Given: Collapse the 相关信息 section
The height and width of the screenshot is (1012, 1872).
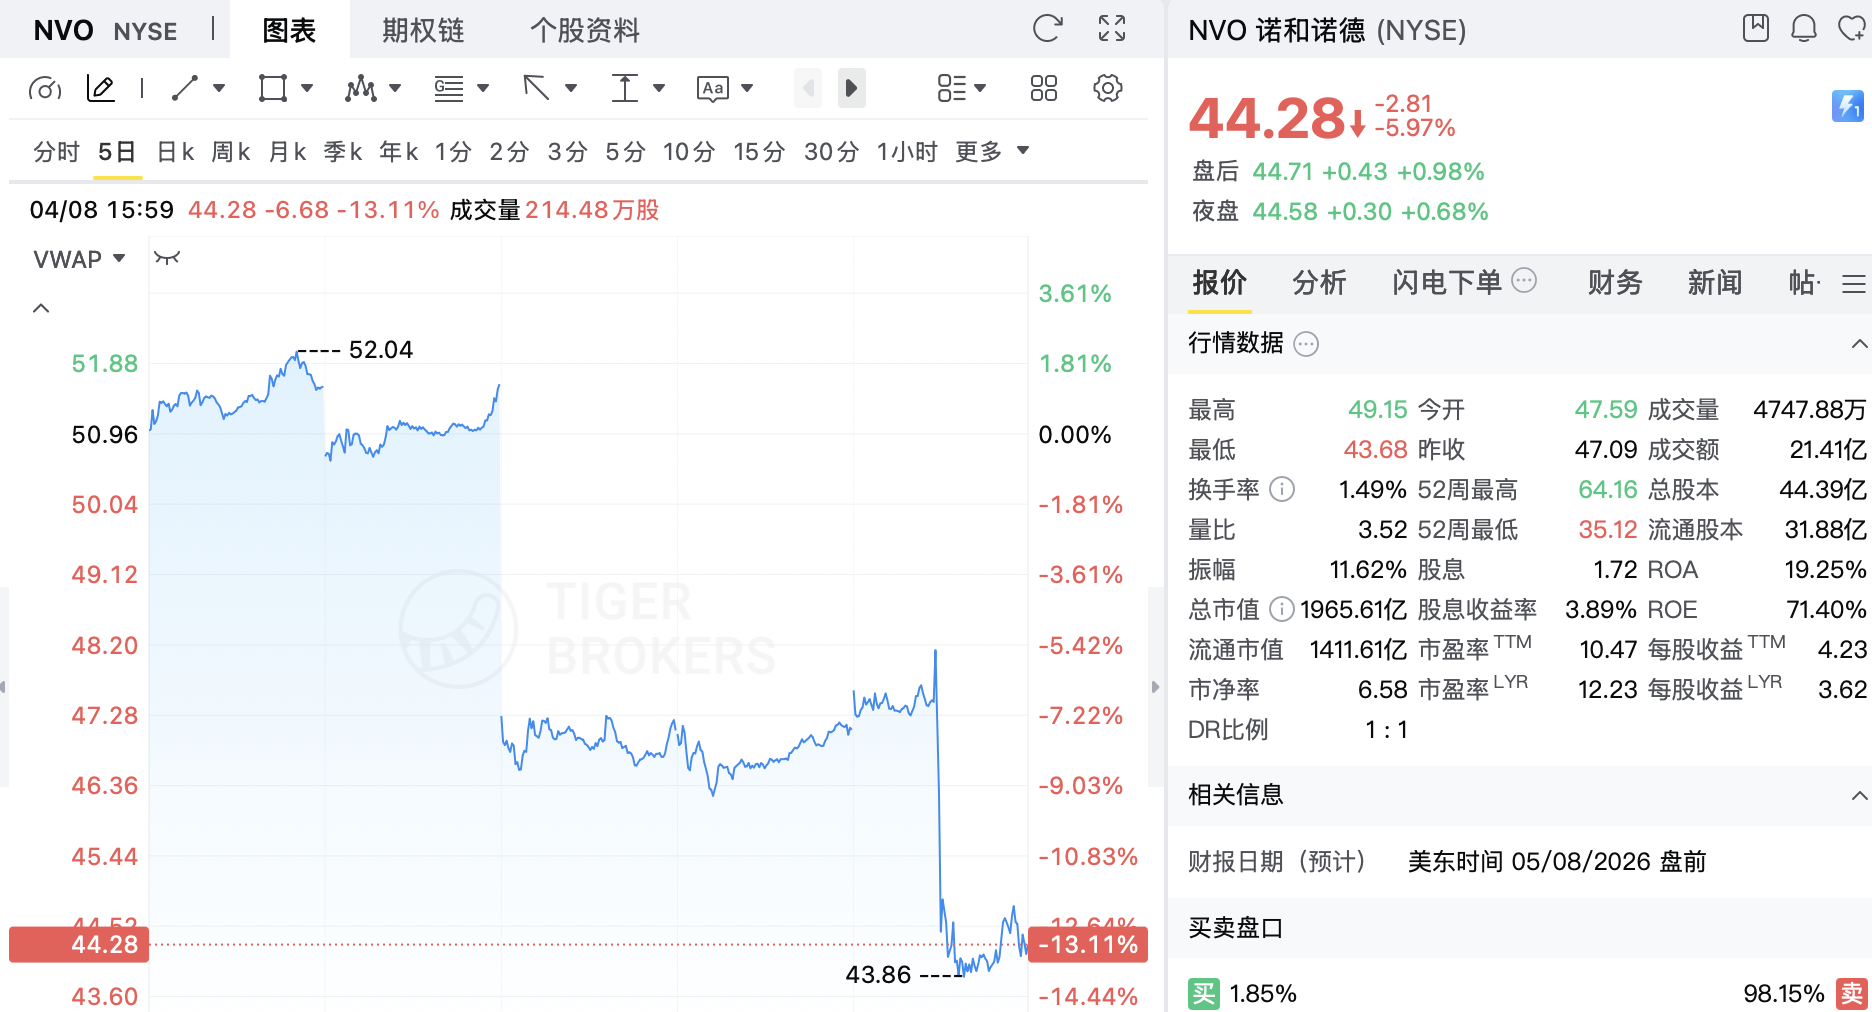Looking at the screenshot, I should point(1859,796).
